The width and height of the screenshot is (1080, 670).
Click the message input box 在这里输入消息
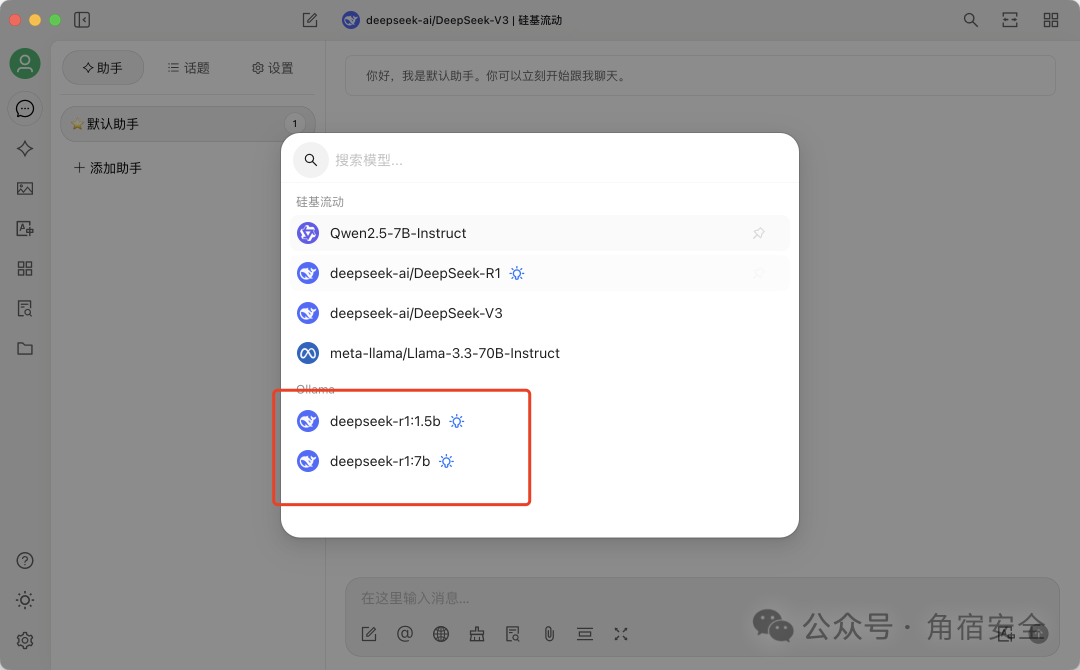click(701, 598)
